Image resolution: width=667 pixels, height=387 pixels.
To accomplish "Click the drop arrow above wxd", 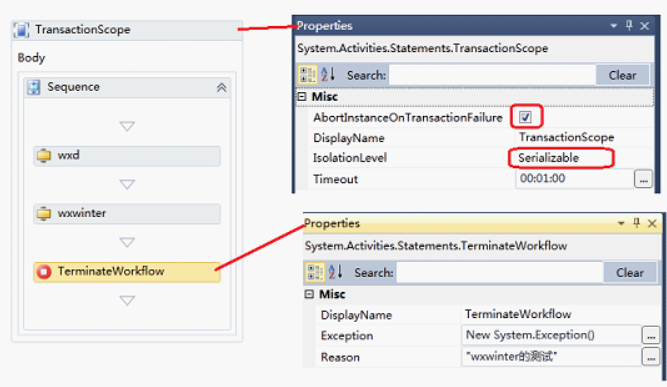I will 127,126.
